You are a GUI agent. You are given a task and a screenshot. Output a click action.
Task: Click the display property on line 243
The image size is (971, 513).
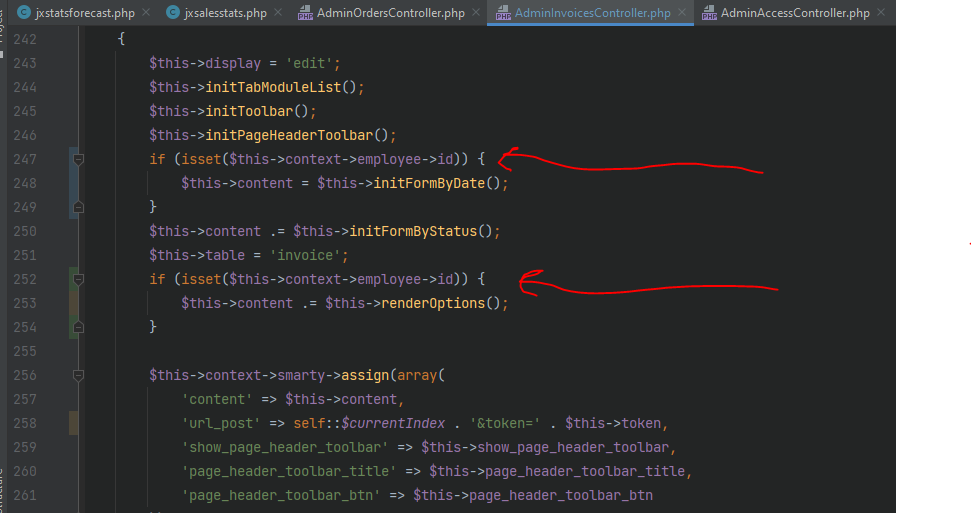(x=233, y=64)
